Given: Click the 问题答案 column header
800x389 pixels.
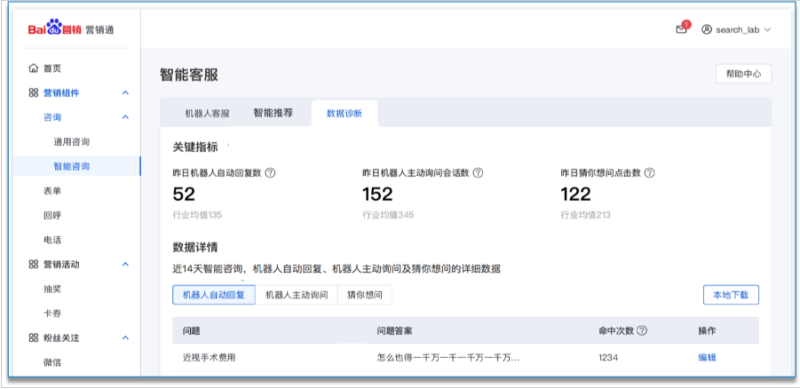Looking at the screenshot, I should [x=394, y=331].
